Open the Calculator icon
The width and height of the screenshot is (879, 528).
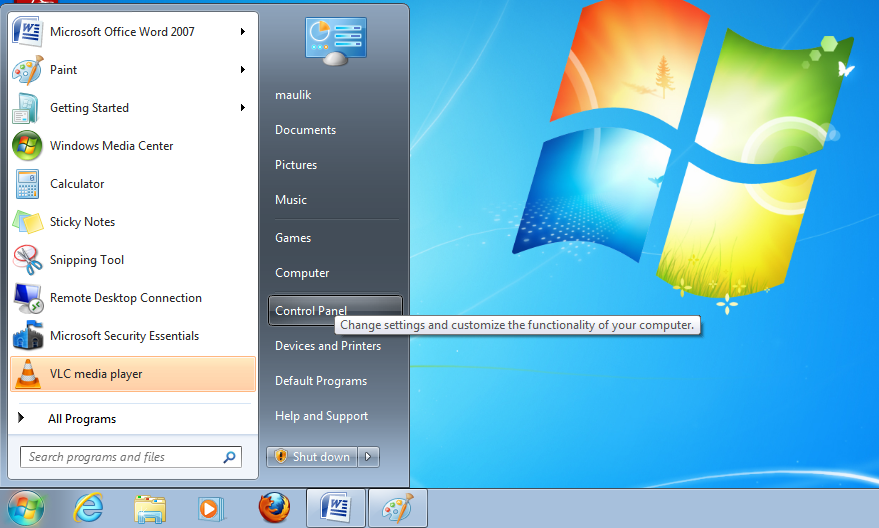tap(27, 184)
